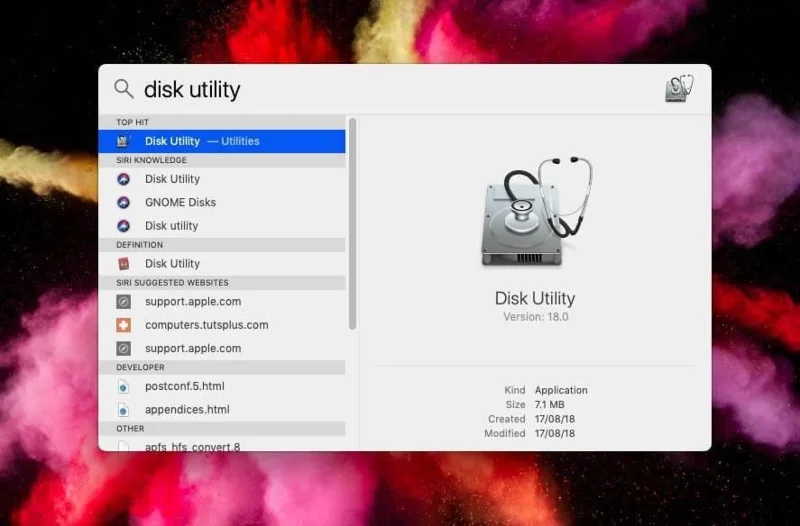Screen dimensions: 800x526
Task: Select appendices.html developer file
Action: (222, 410)
